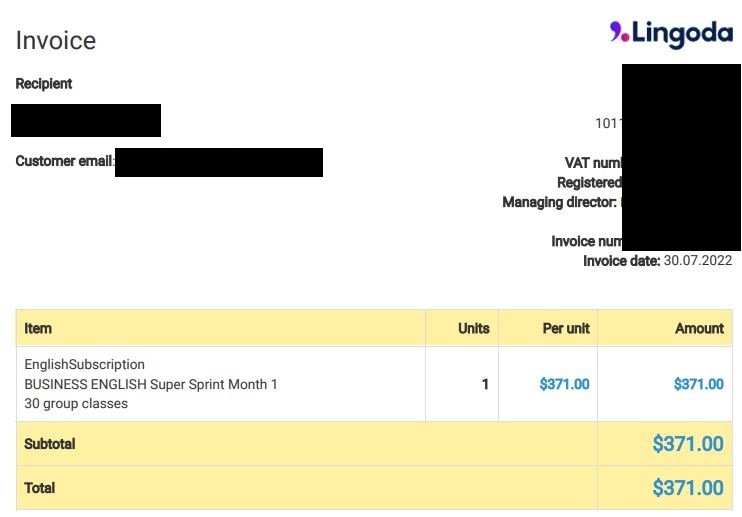Viewport: 742px width, 517px height.
Task: Click the 30 group classes text
Action: pyautogui.click(x=76, y=403)
